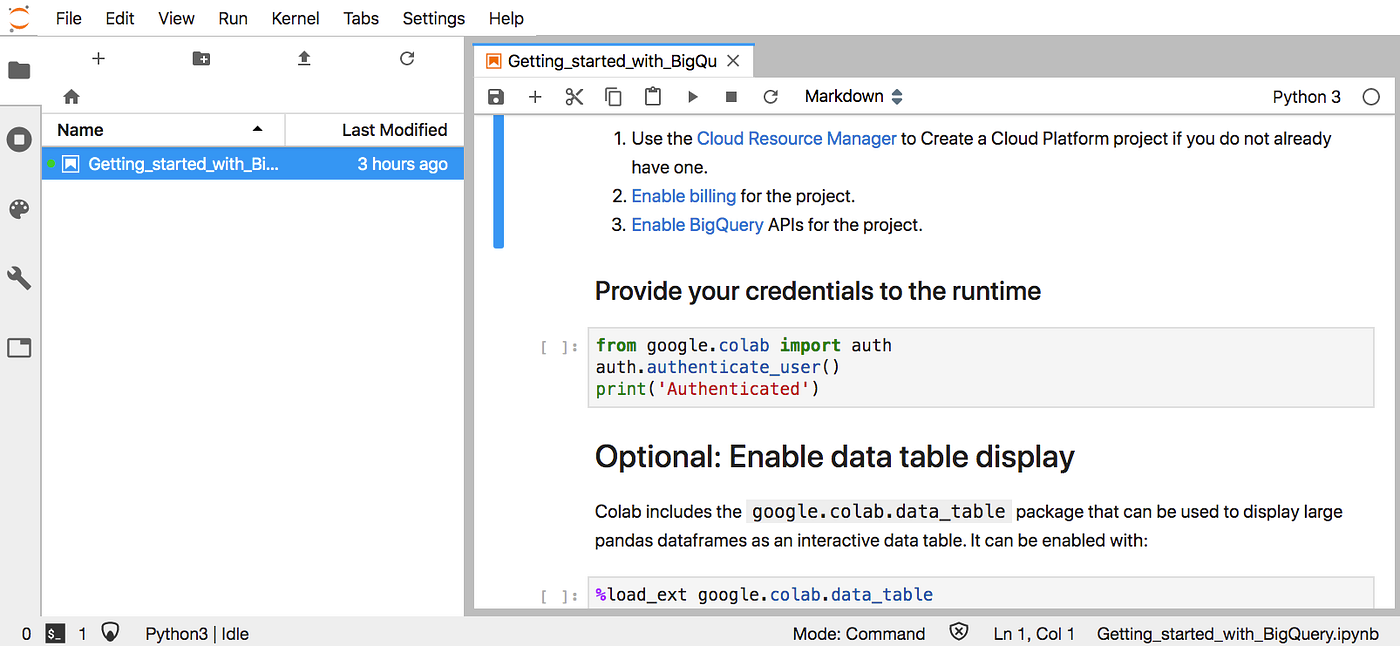
Task: Upload files using the upload arrow icon
Action: (x=304, y=59)
